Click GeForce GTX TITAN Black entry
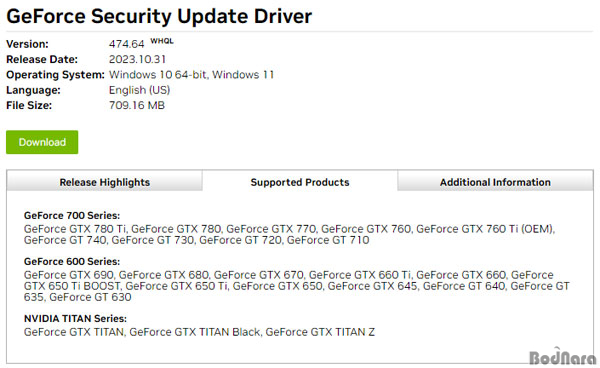Screen dimensions: 600x368 coord(195,332)
